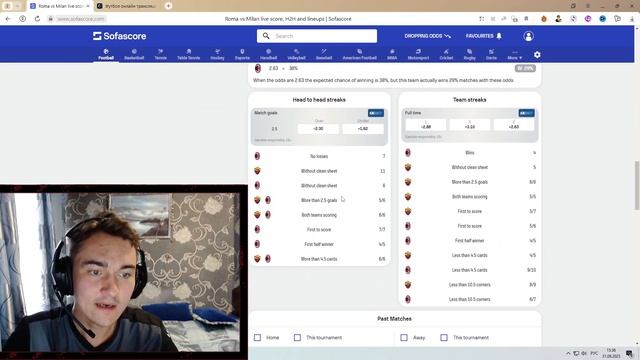Click Roma crest on the 'Both teams scoring' team streak

coord(408,197)
